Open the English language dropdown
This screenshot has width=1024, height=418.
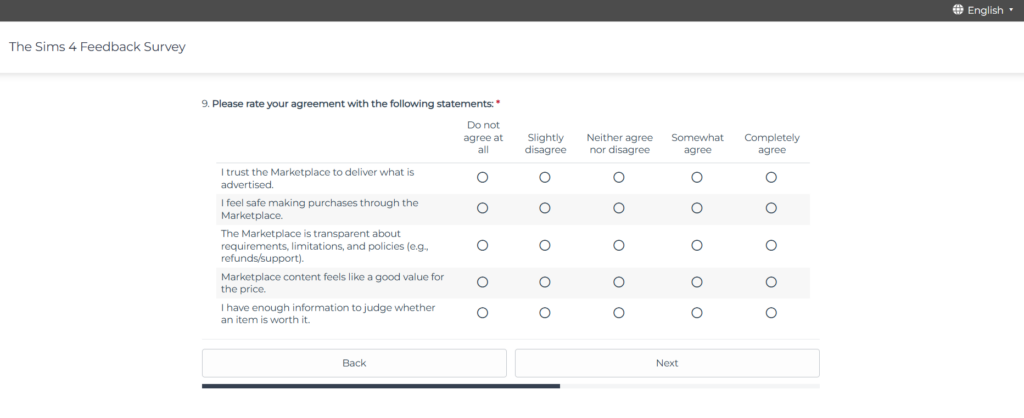coord(983,10)
